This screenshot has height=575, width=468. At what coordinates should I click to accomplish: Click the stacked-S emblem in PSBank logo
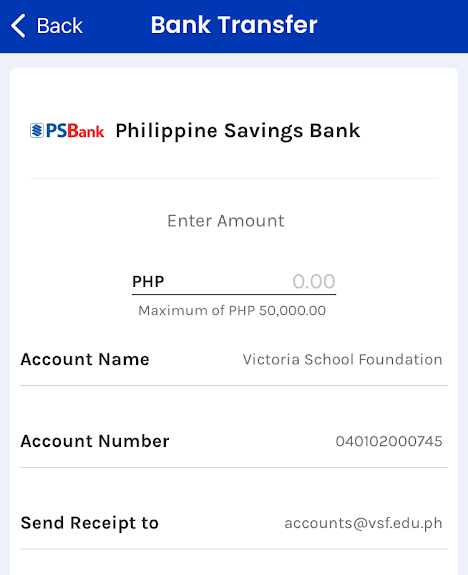[37, 131]
